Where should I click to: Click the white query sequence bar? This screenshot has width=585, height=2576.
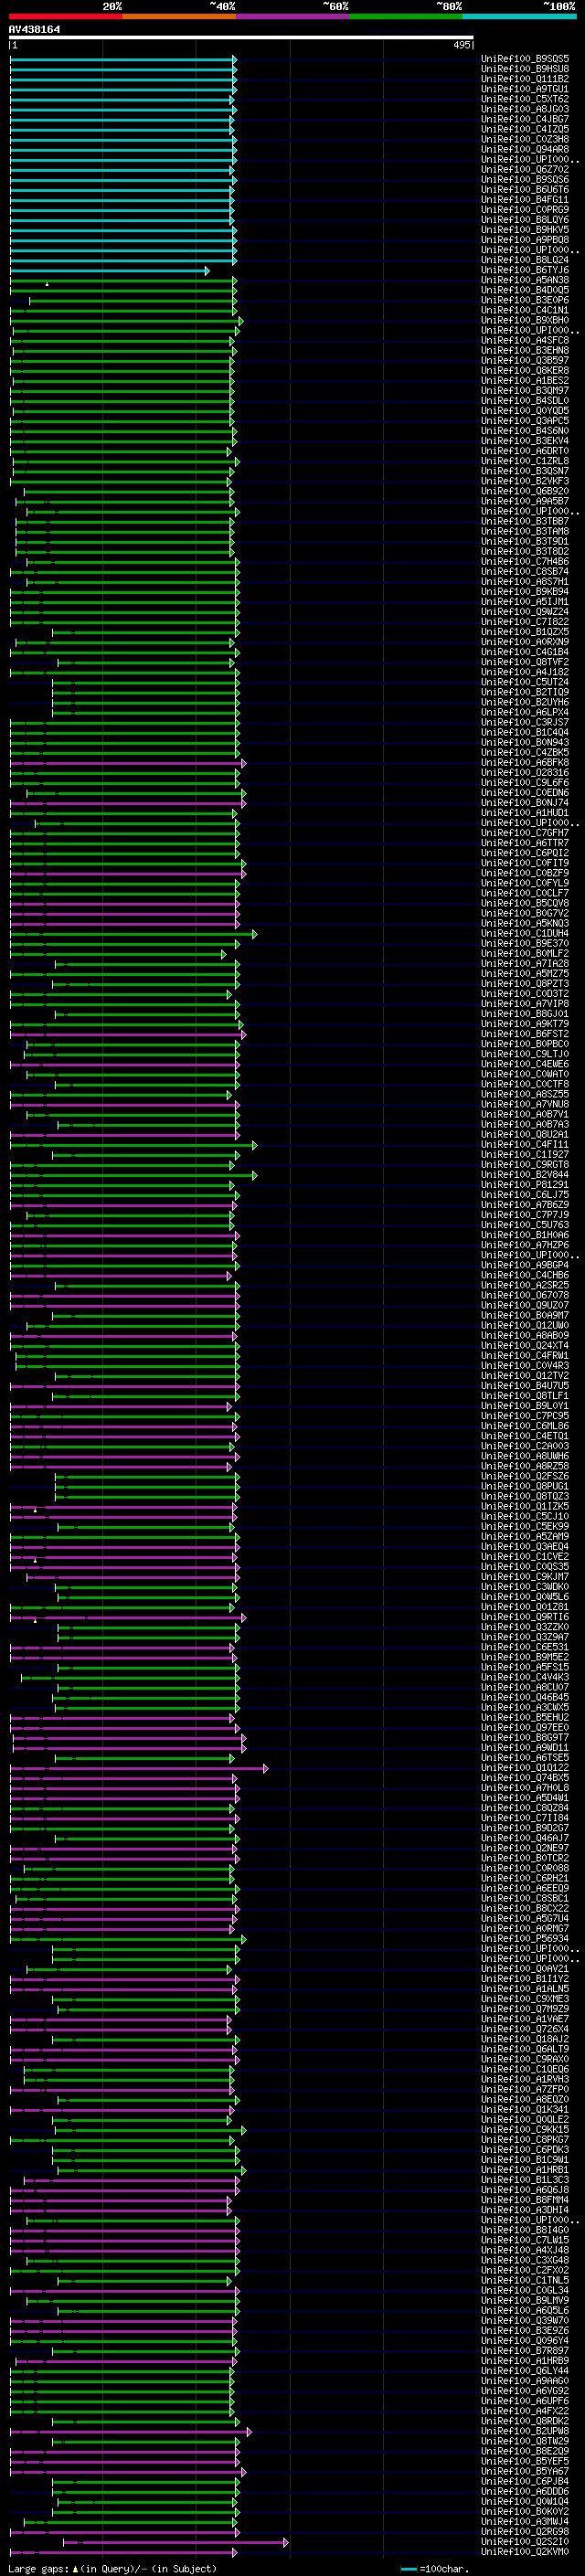[241, 38]
